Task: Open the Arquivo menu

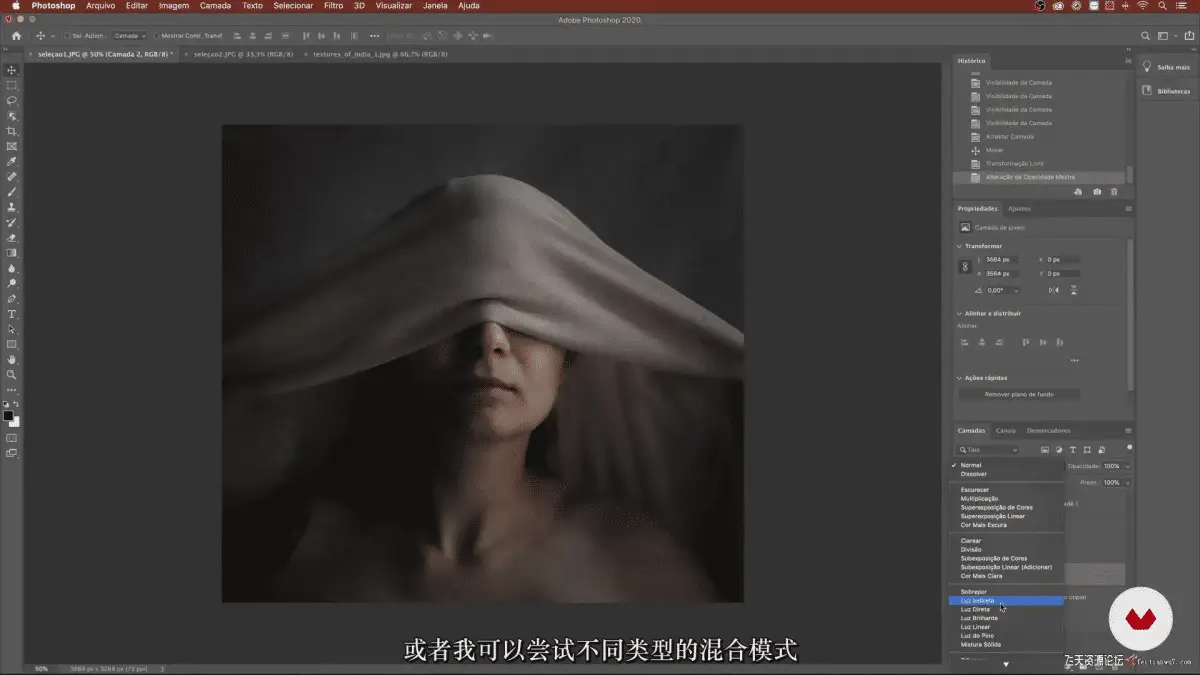Action: (x=100, y=6)
